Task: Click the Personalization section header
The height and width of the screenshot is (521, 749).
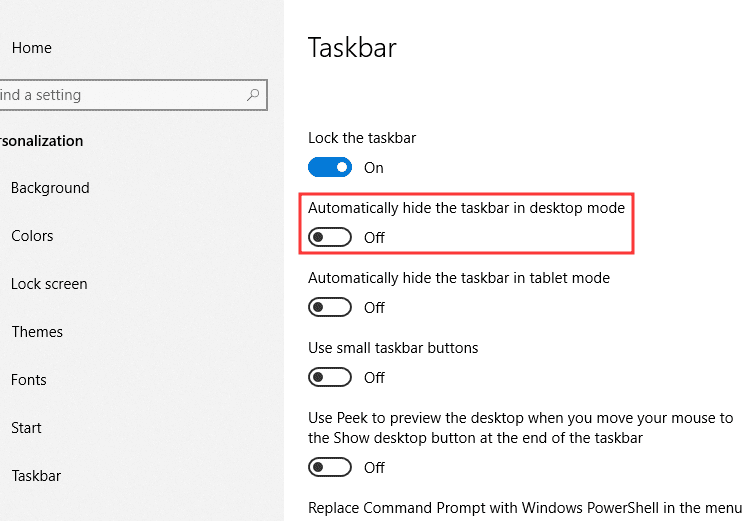Action: click(41, 141)
